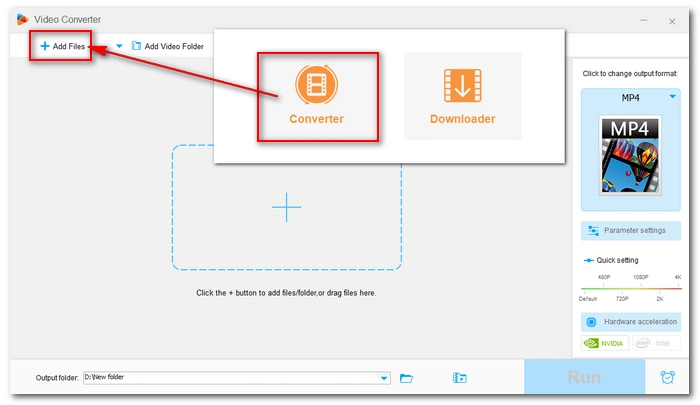Select 2K on the quick setting scale
The height and width of the screenshot is (405, 700).
(659, 299)
